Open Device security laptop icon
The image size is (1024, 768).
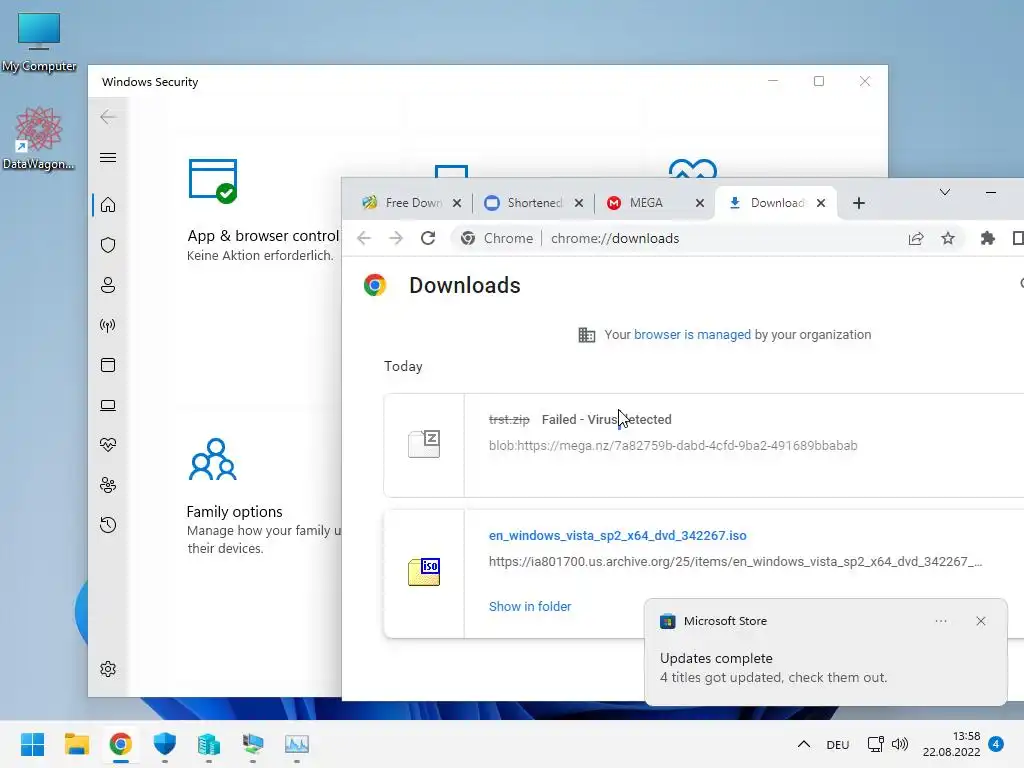(x=108, y=406)
